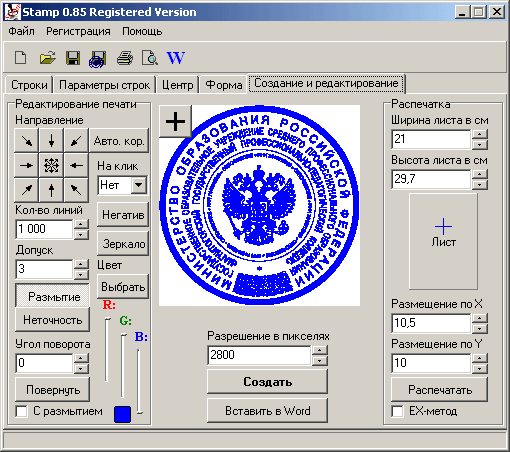
Task: Click the blue W Word icon
Action: click(175, 58)
